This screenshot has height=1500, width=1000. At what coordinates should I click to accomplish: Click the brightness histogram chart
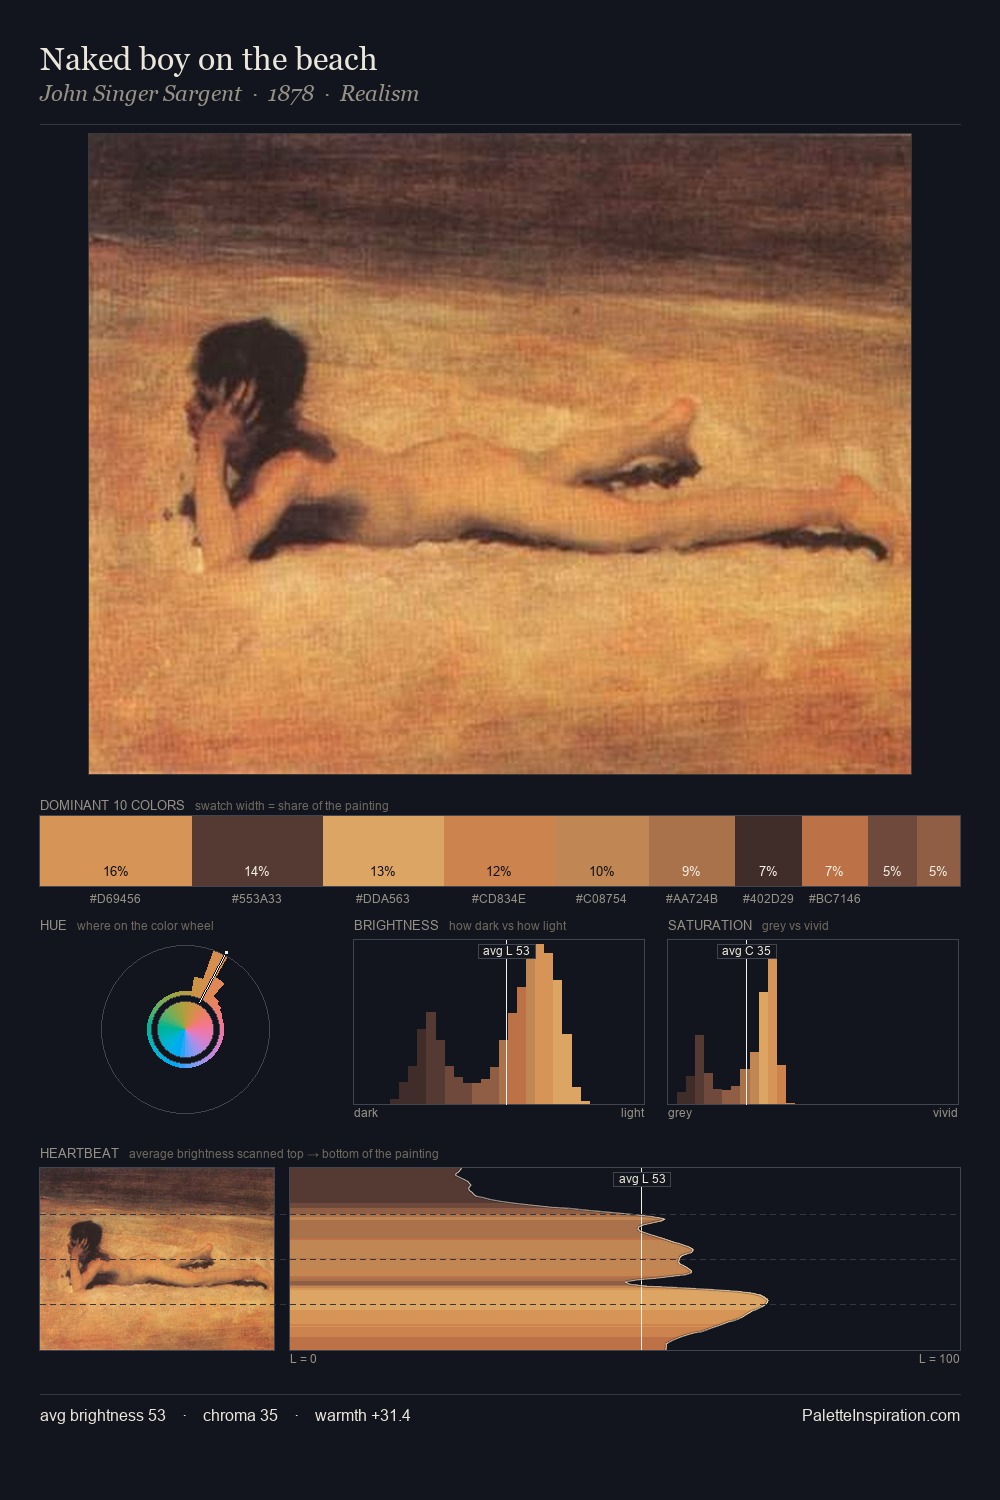tap(499, 1022)
